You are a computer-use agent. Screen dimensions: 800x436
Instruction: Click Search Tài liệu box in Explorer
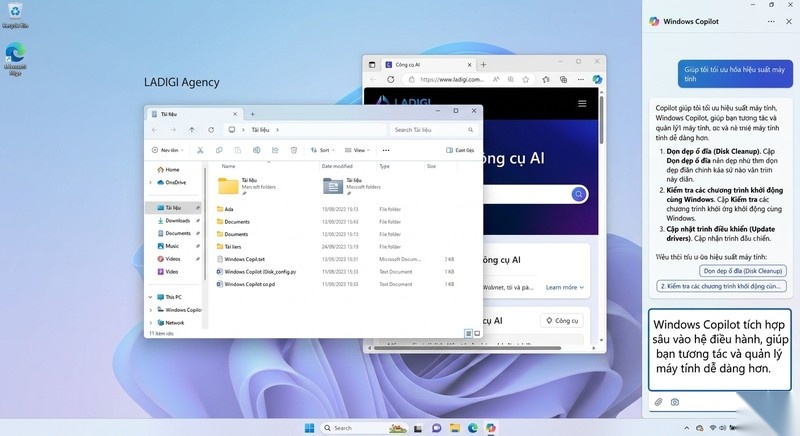coord(435,130)
